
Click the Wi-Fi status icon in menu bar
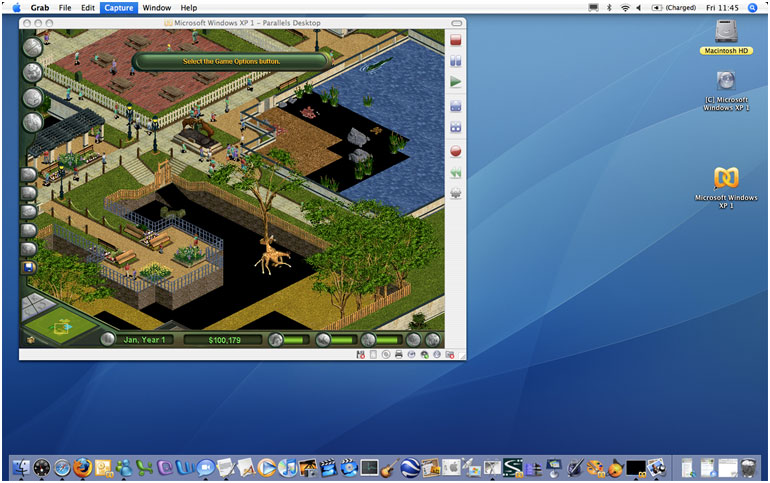625,7
